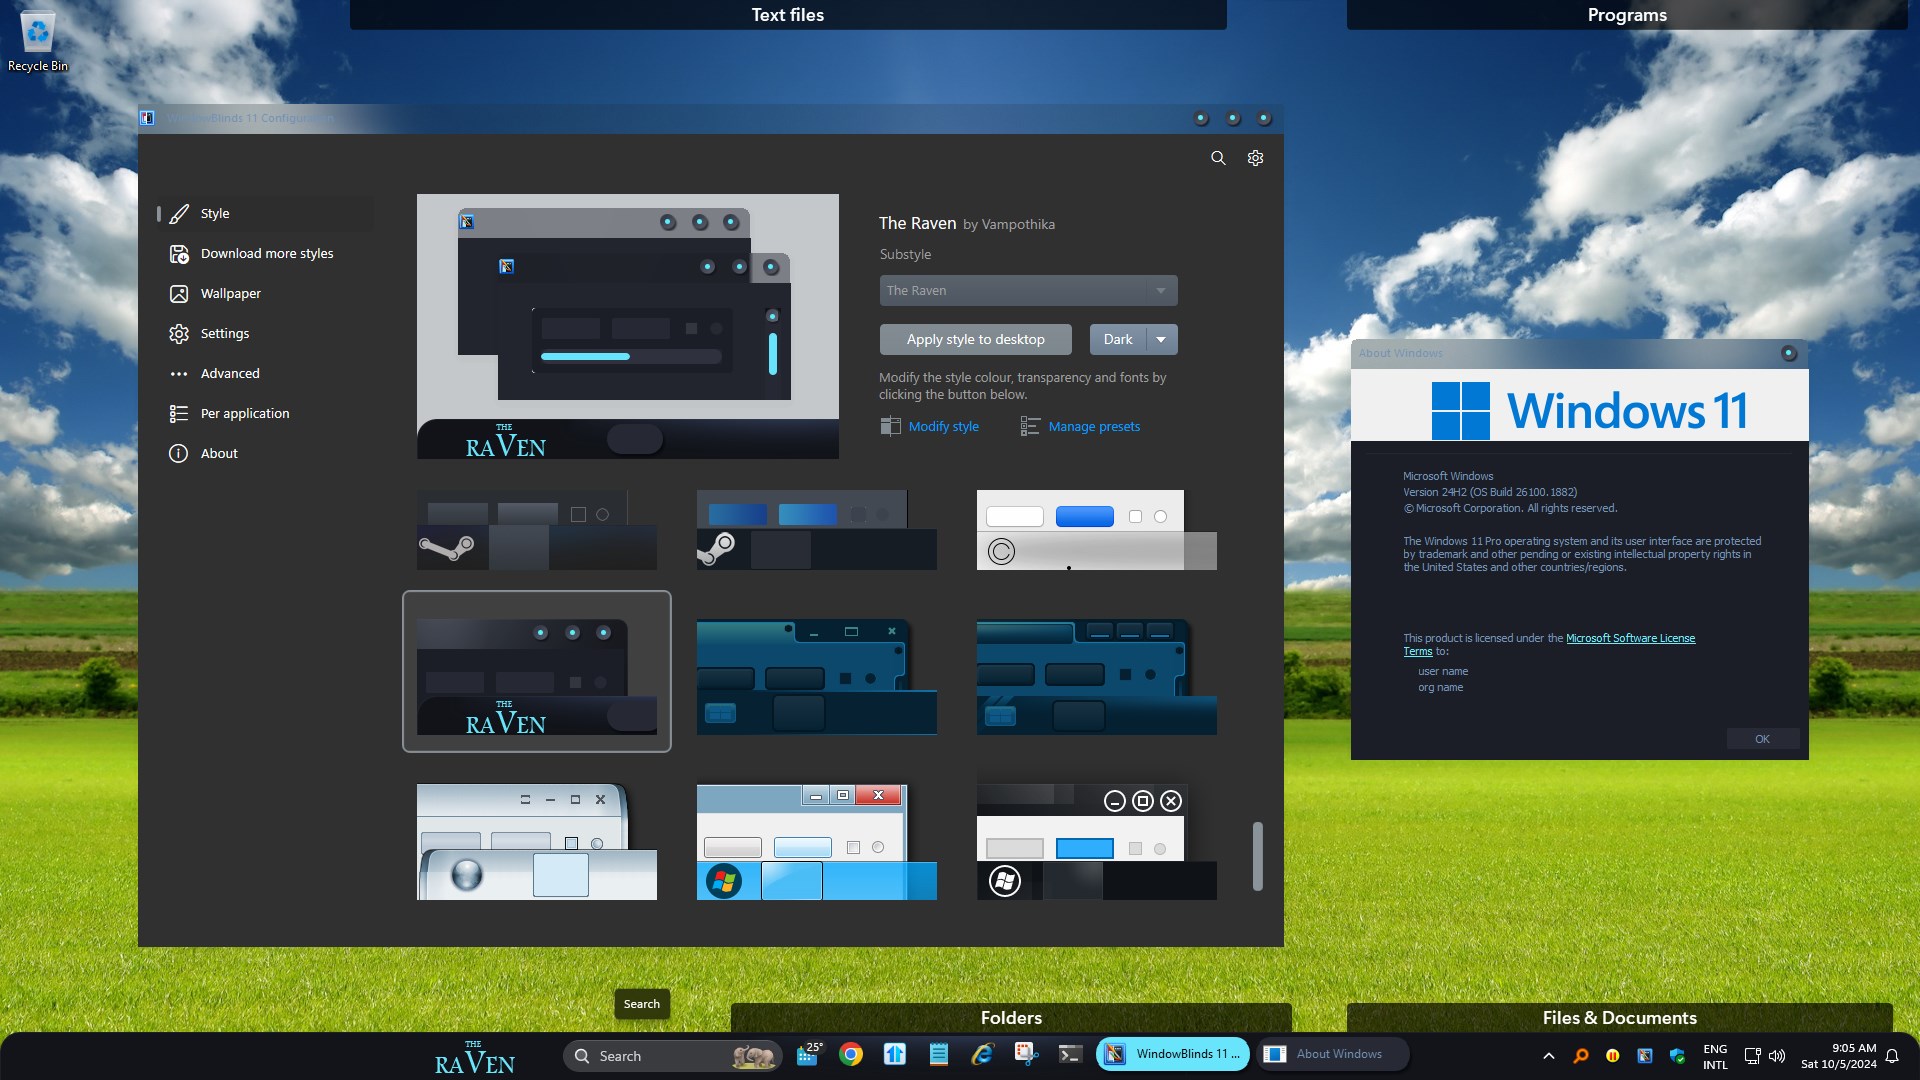1920x1080 pixels.
Task: Click the large Raven style preview image
Action: (628, 326)
